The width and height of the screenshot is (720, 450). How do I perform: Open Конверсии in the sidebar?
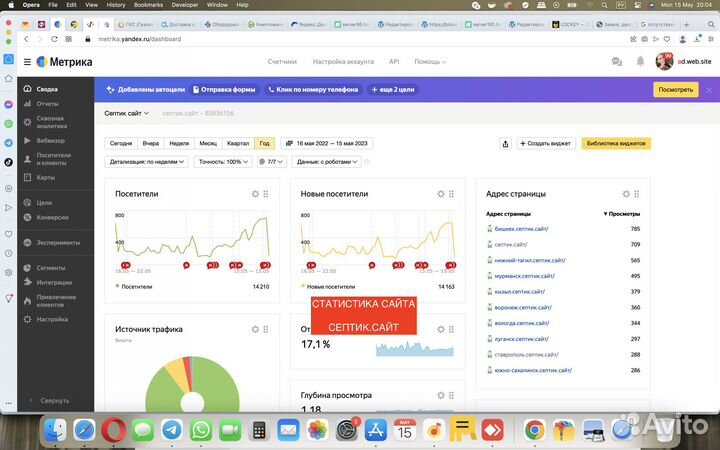click(x=52, y=217)
